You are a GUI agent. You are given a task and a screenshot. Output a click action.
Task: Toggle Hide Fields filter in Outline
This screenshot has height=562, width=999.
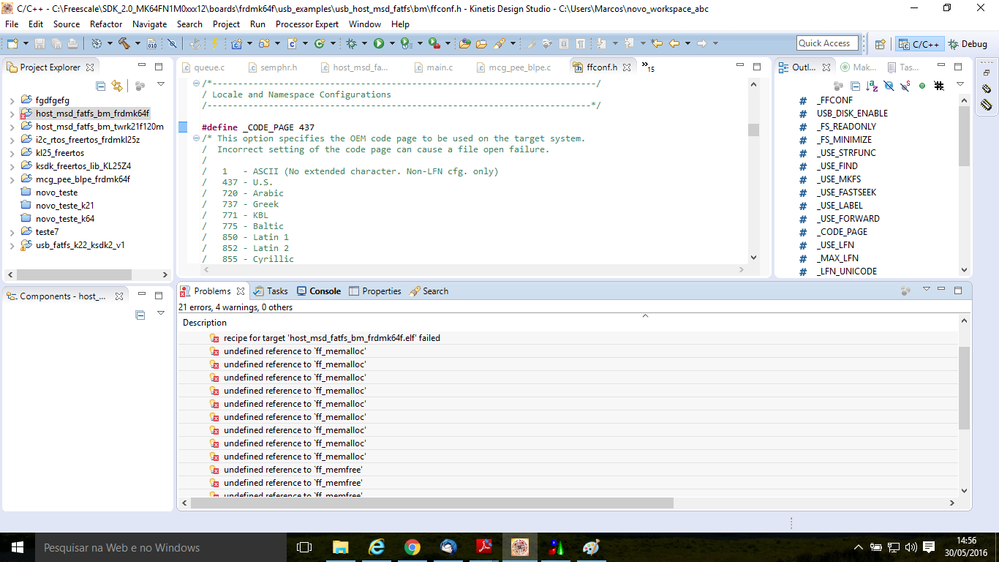click(888, 85)
